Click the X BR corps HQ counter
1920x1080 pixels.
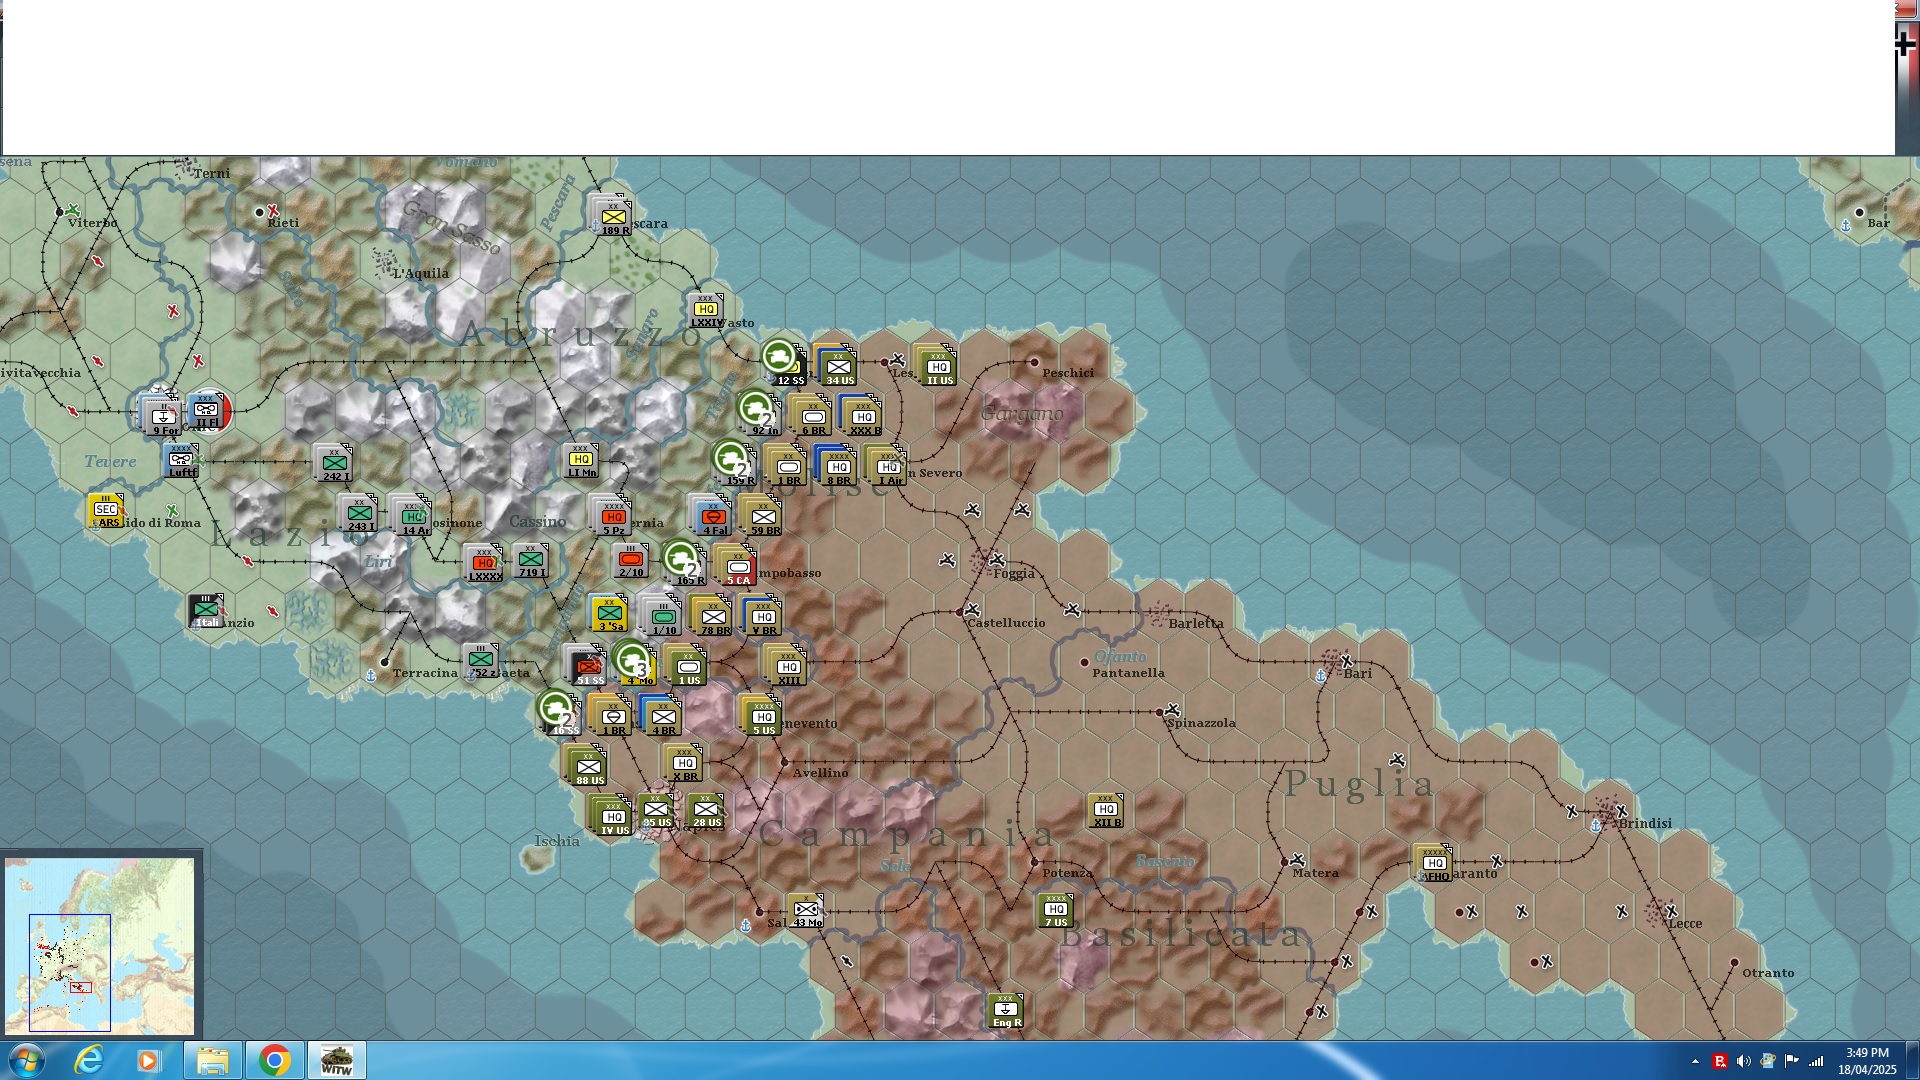coord(685,762)
